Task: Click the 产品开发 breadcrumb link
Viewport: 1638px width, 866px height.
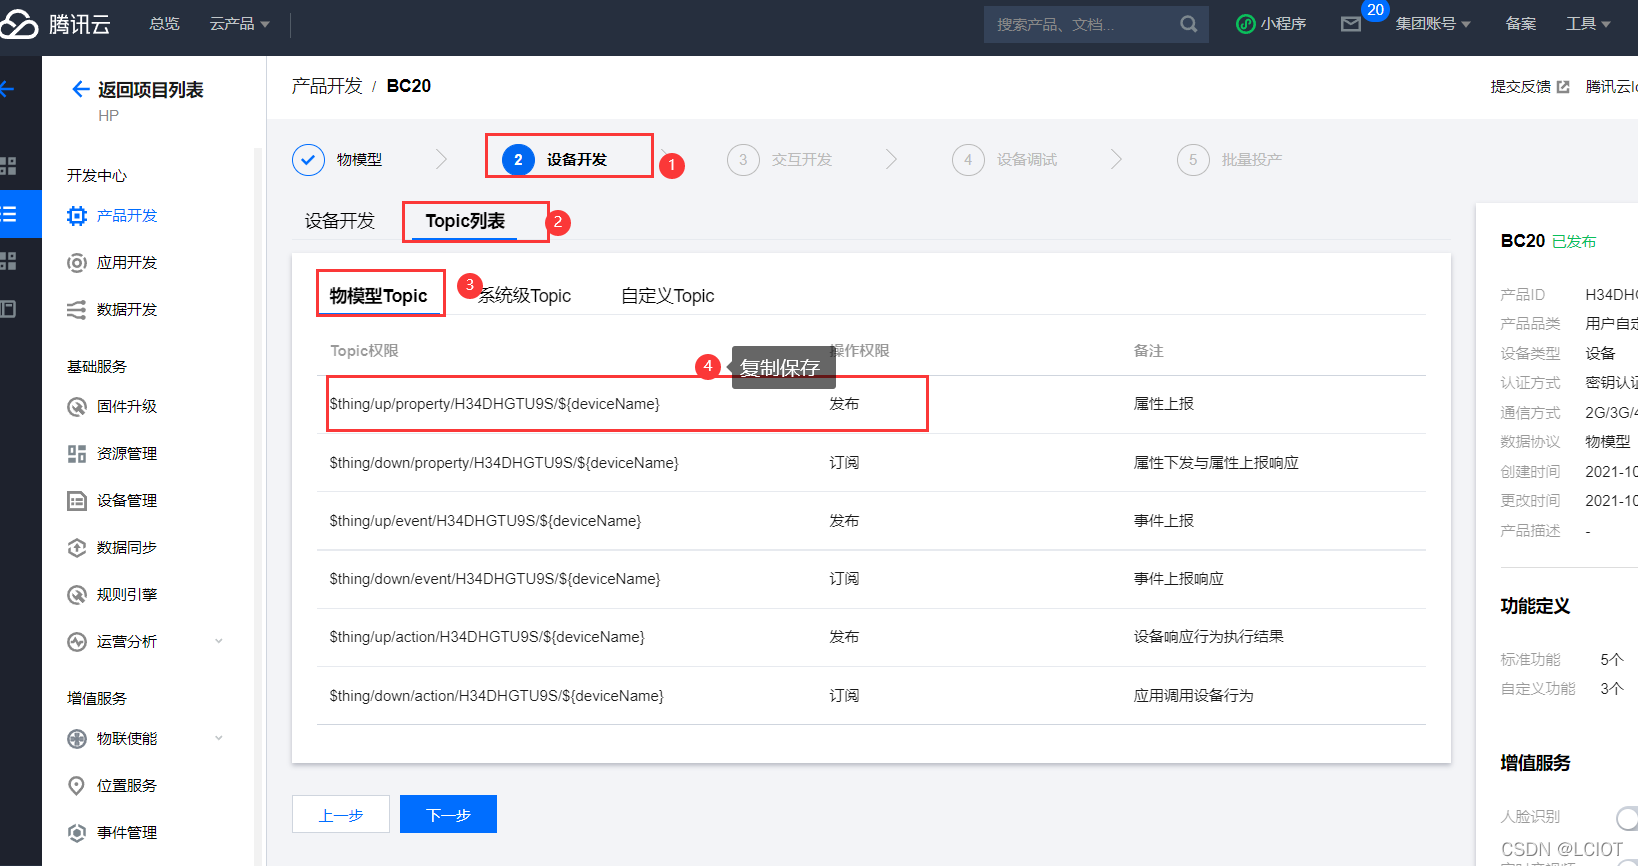Action: tap(327, 86)
